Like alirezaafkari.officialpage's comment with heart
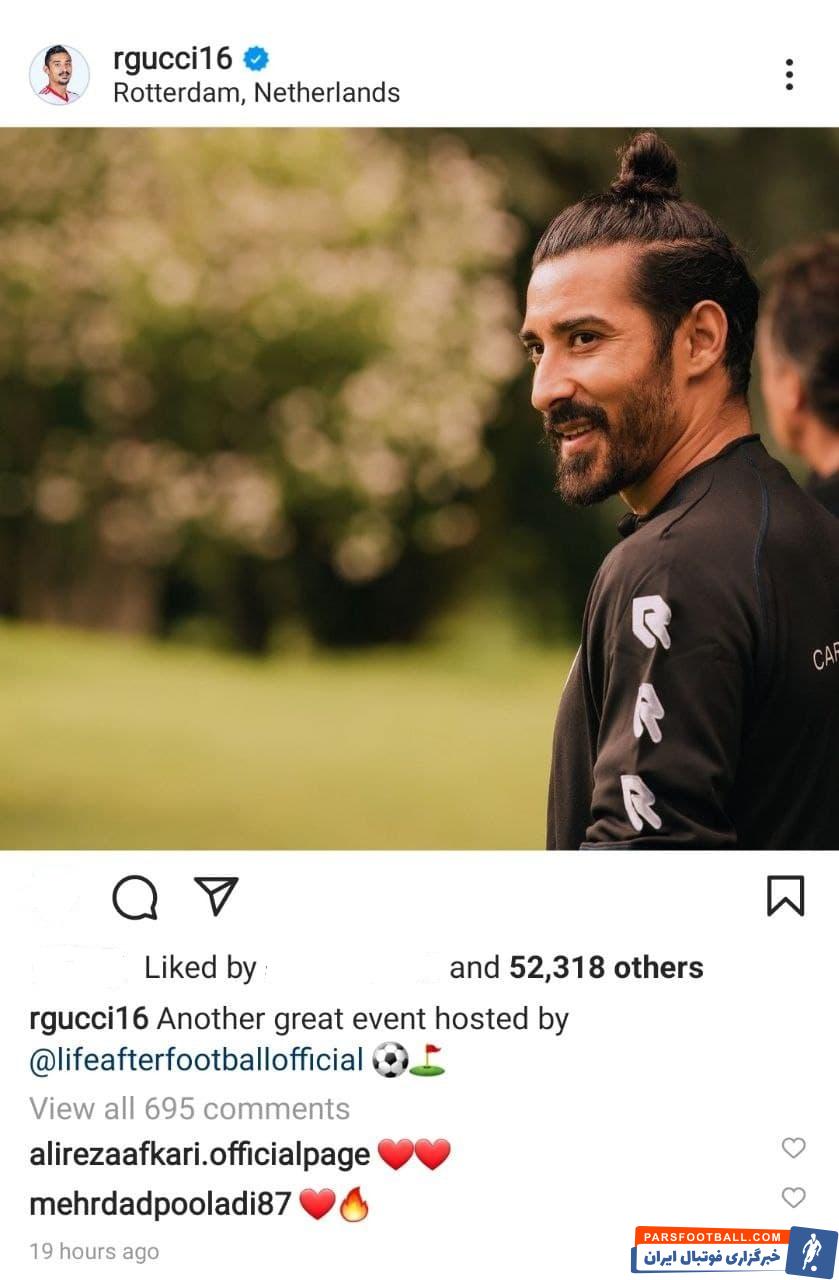Viewport: 839px width, 1280px height. (793, 1148)
